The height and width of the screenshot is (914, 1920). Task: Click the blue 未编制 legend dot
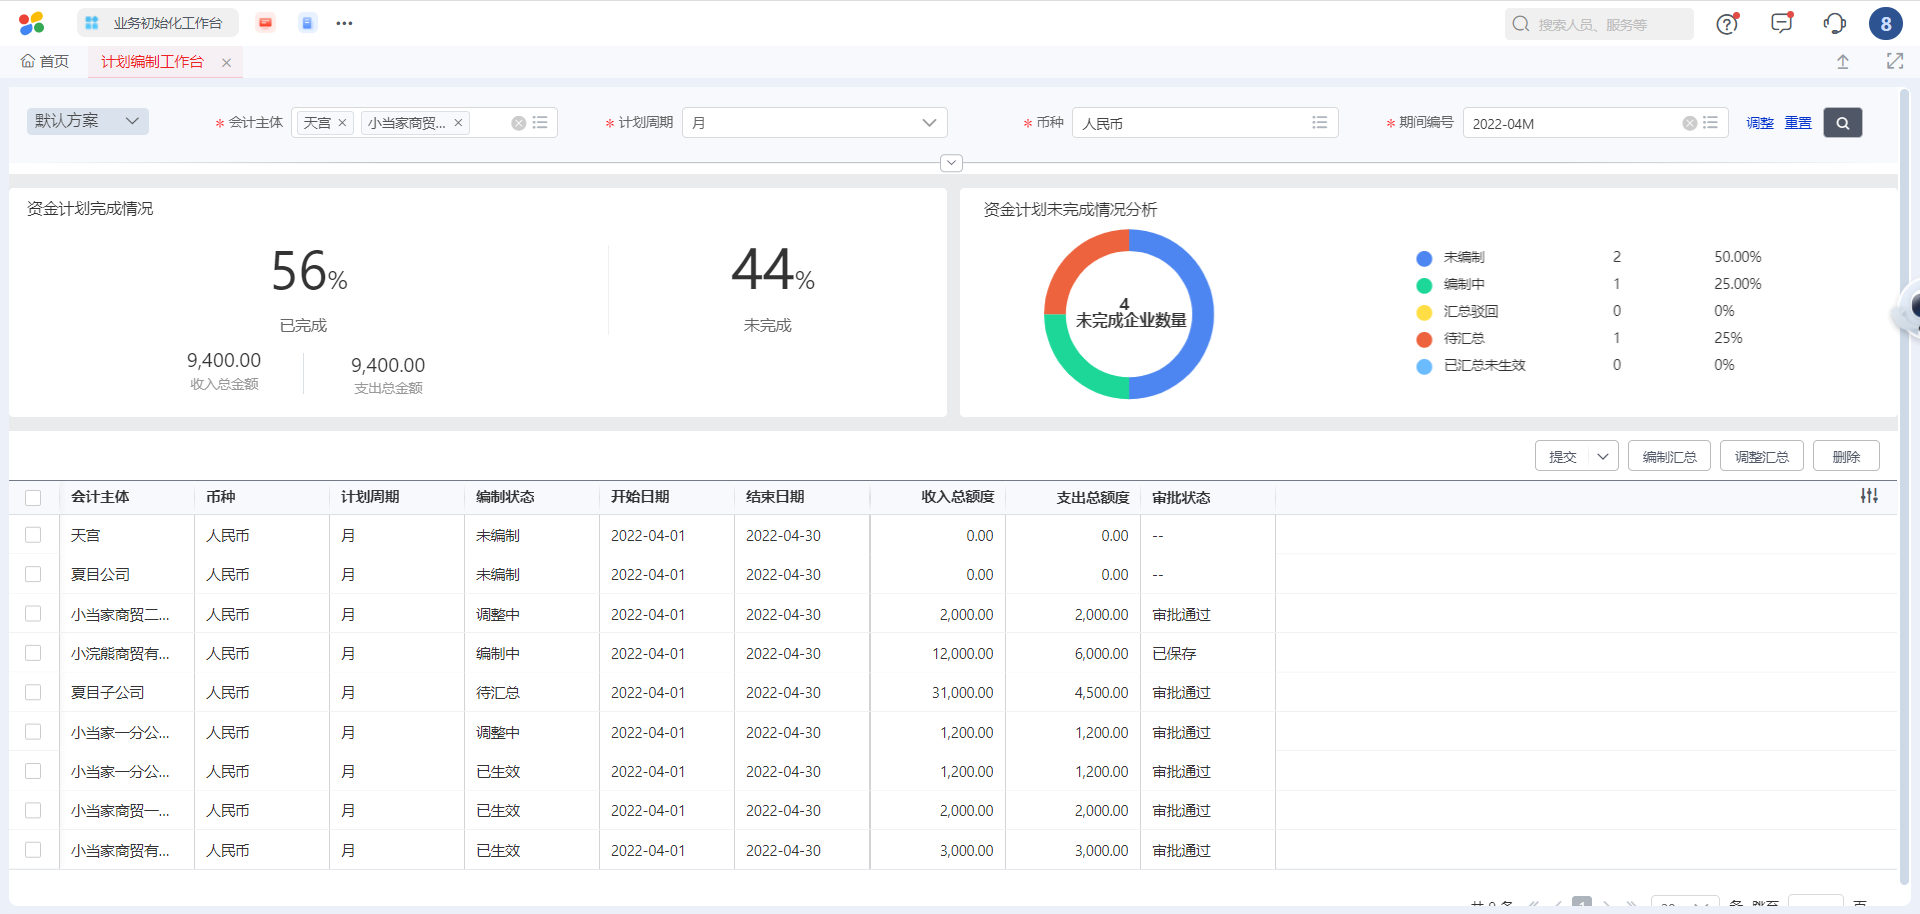[x=1424, y=258]
